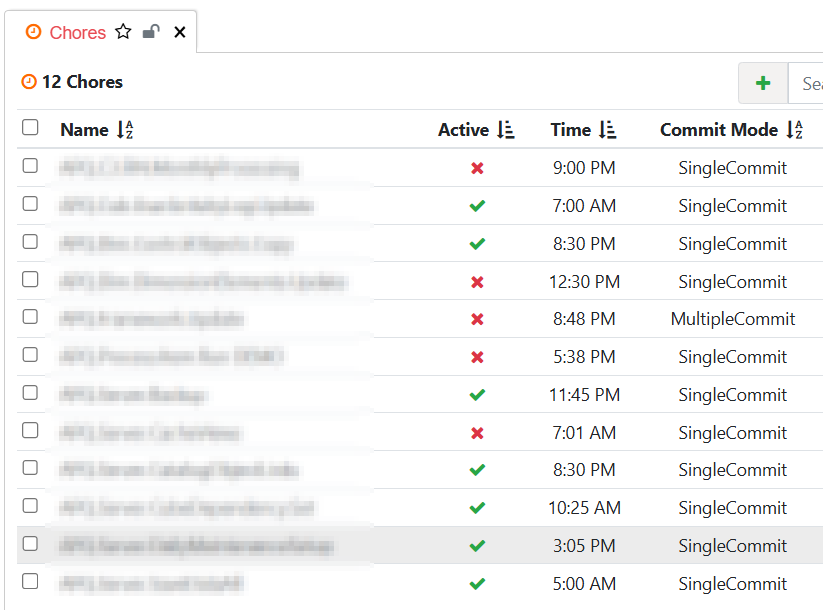Check the box for the 9:00 PM chore

click(30, 166)
